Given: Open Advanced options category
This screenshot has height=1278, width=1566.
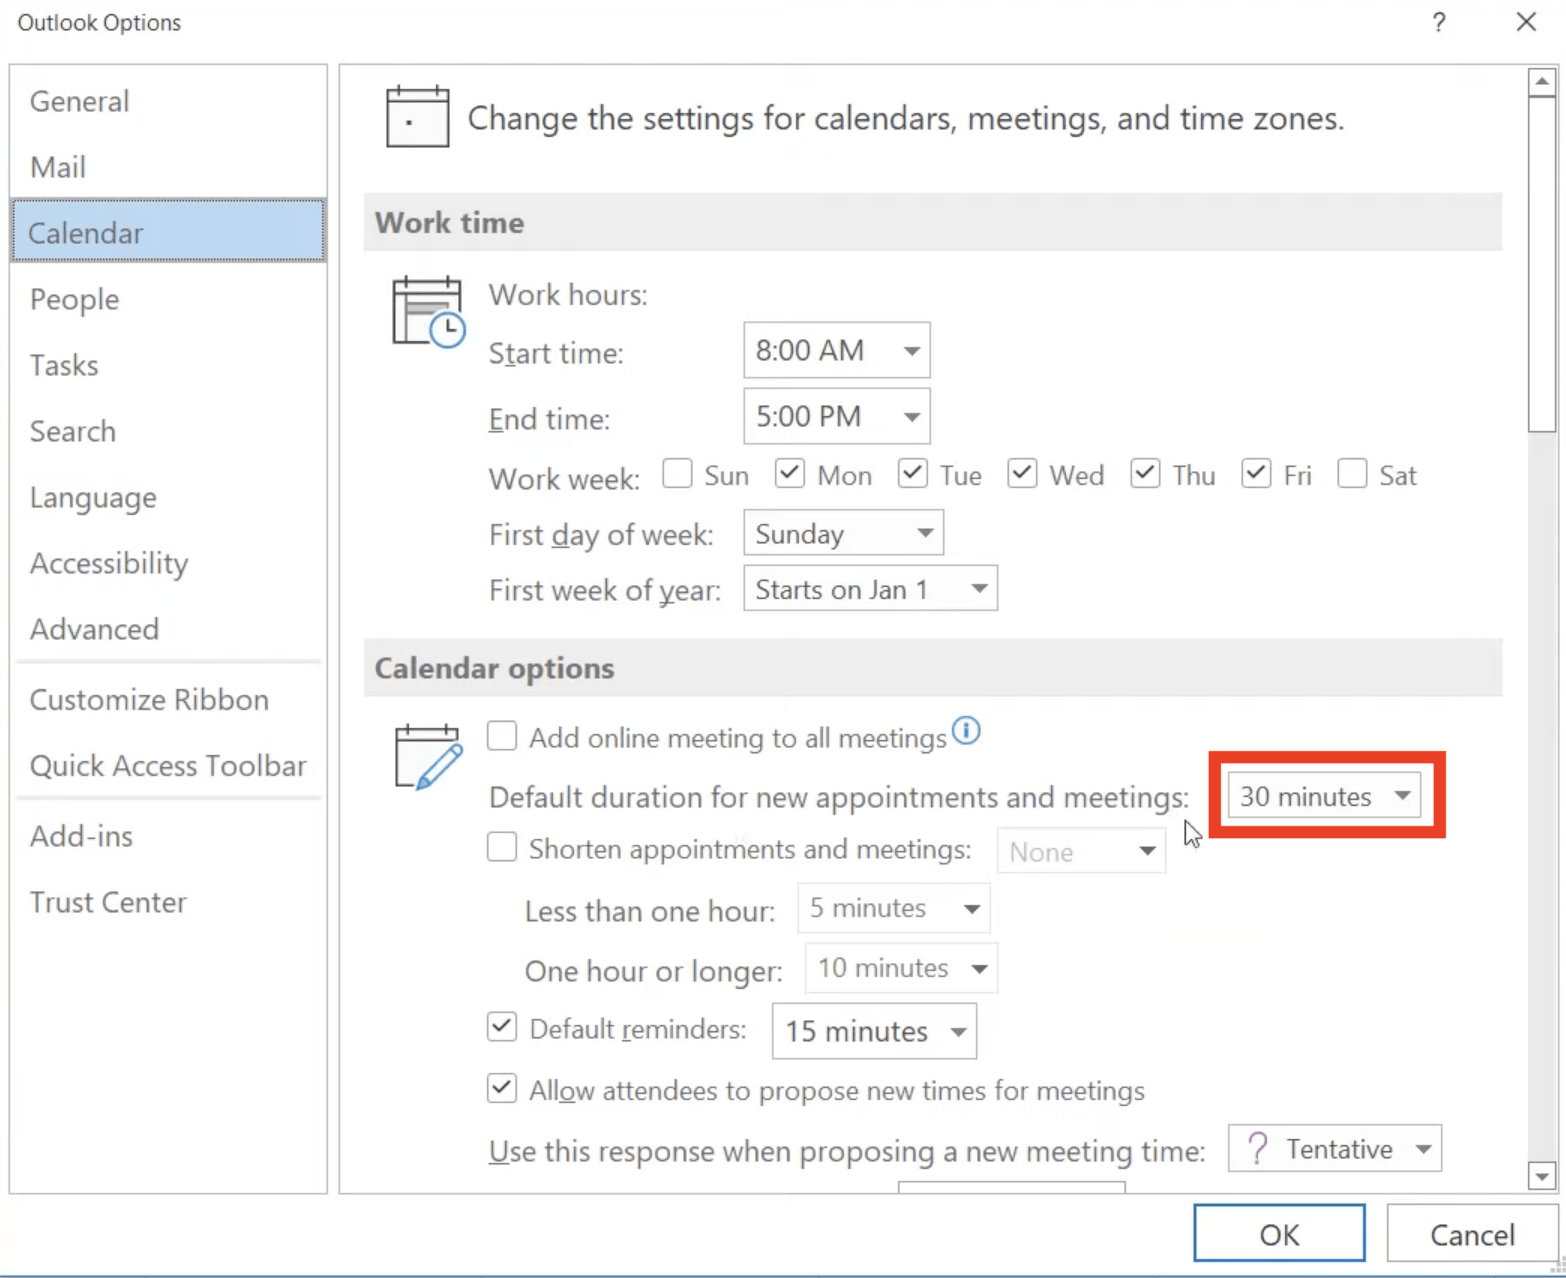Looking at the screenshot, I should (168, 629).
